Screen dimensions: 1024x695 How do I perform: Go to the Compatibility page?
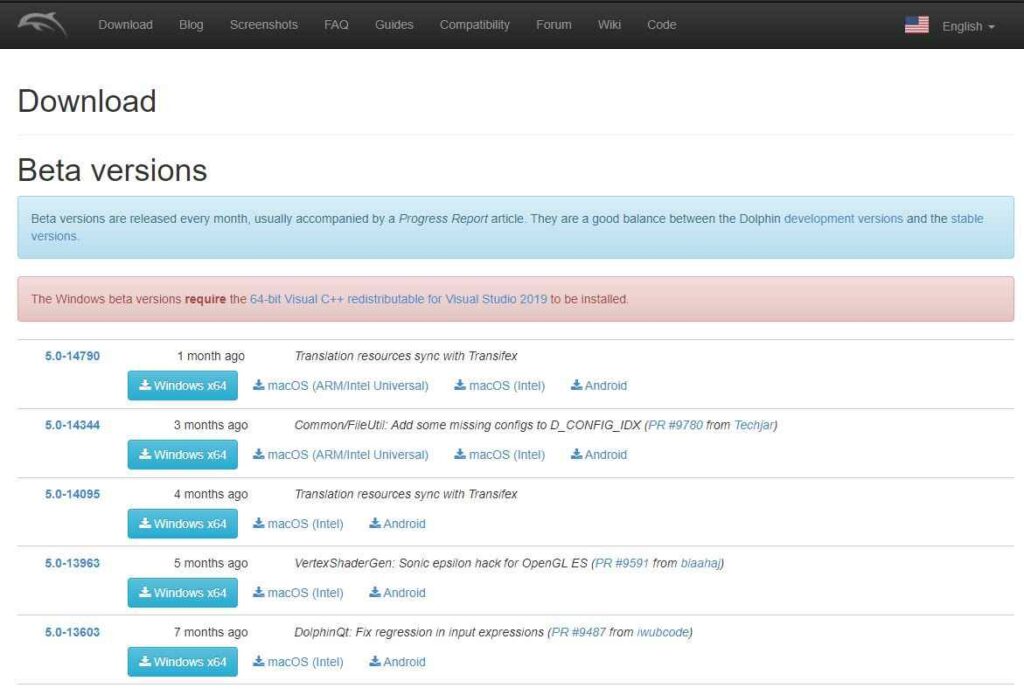(x=474, y=25)
